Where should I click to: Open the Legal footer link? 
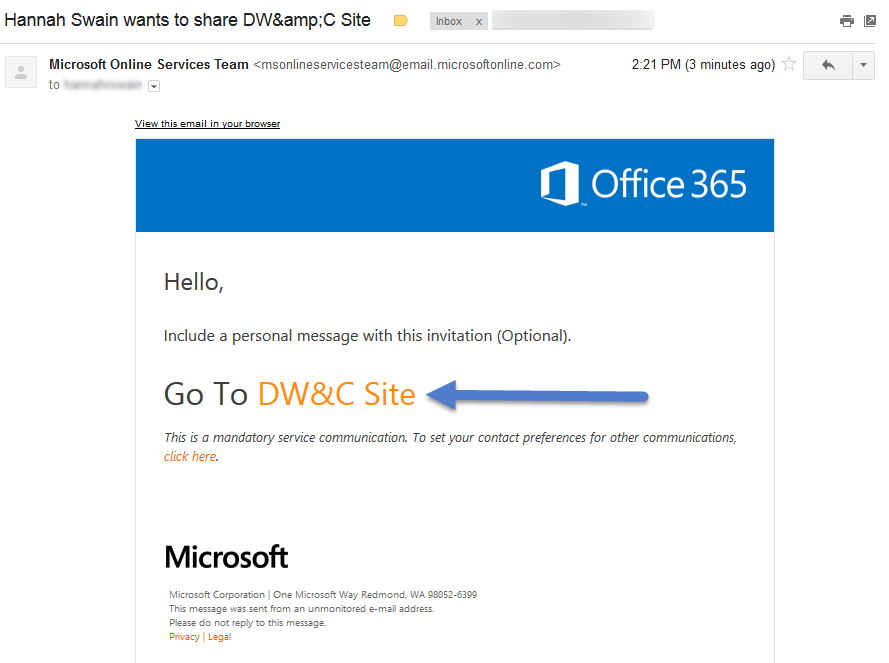[220, 637]
